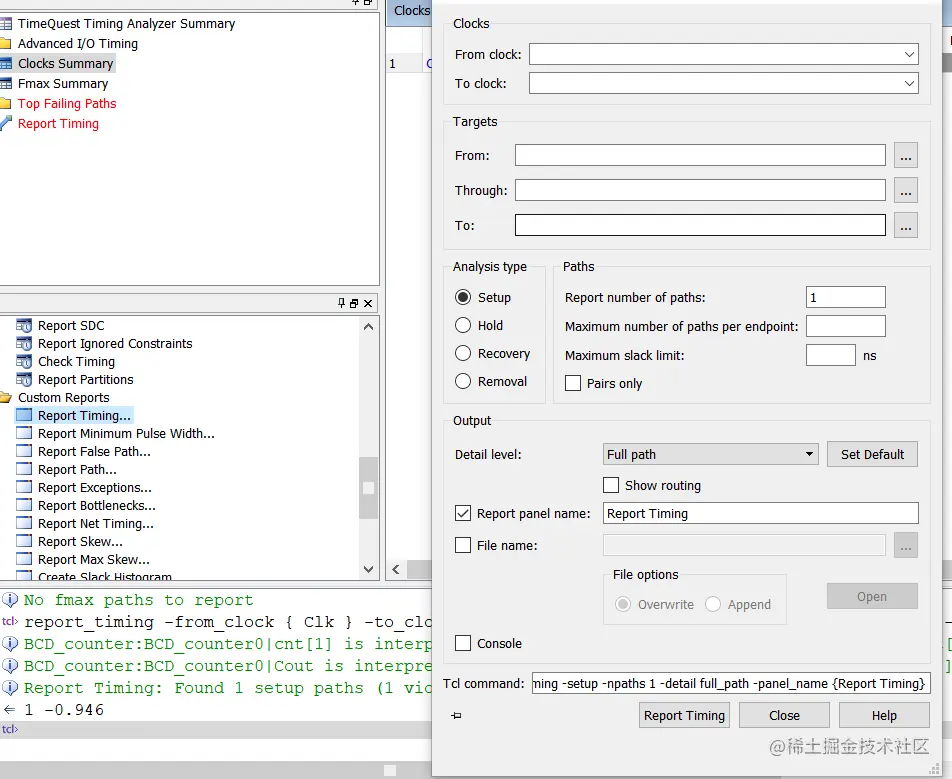The width and height of the screenshot is (952, 779).
Task: Select the Removal analysis type
Action: click(463, 381)
